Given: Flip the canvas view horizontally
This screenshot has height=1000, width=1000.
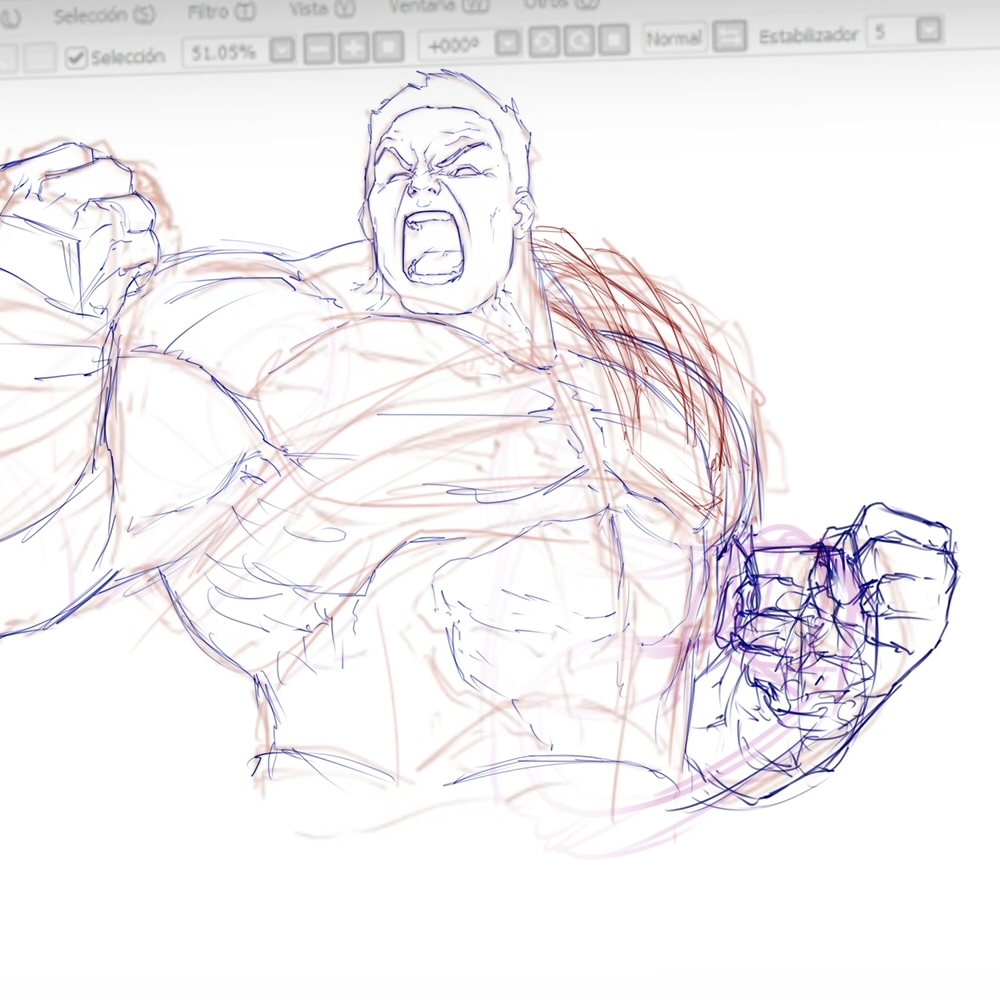Looking at the screenshot, I should pos(730,36).
